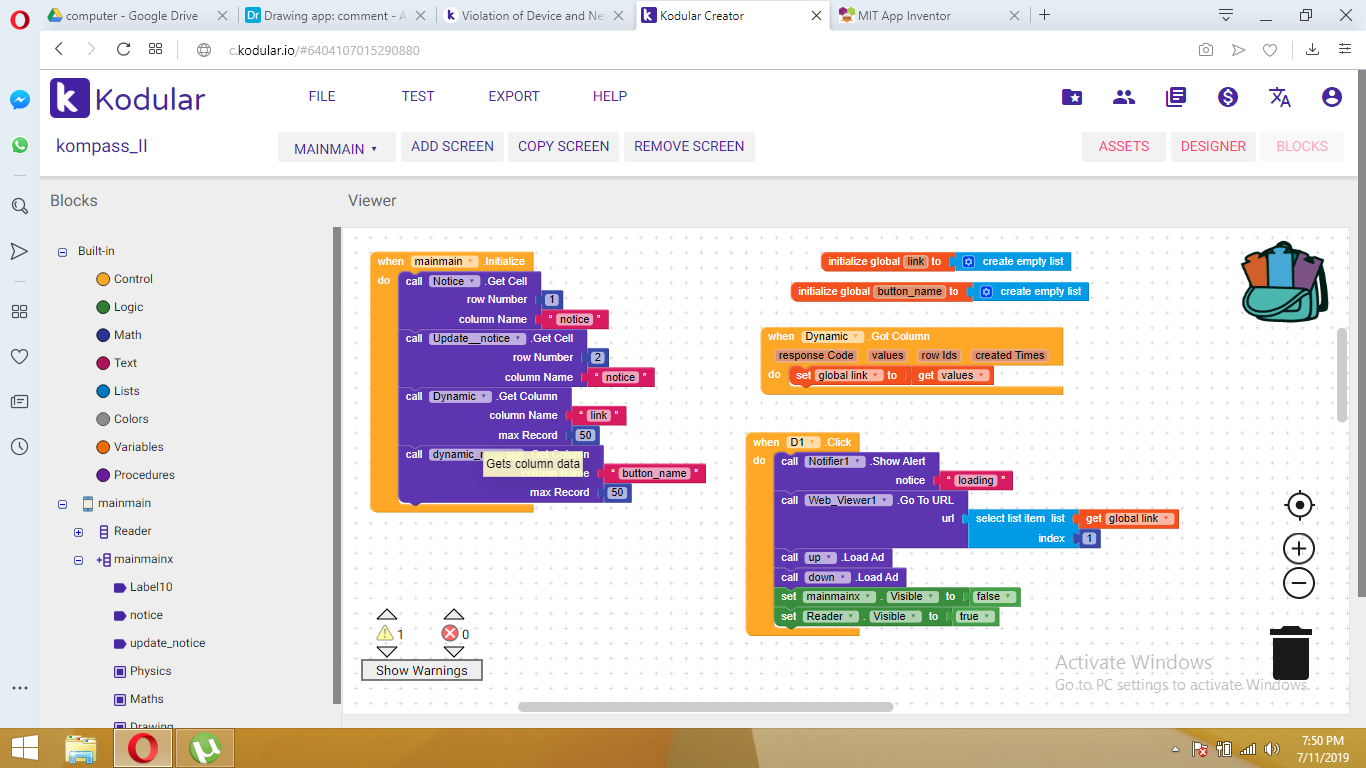Click Kodular my projects folder icon
This screenshot has height=768, width=1366.
click(1072, 97)
